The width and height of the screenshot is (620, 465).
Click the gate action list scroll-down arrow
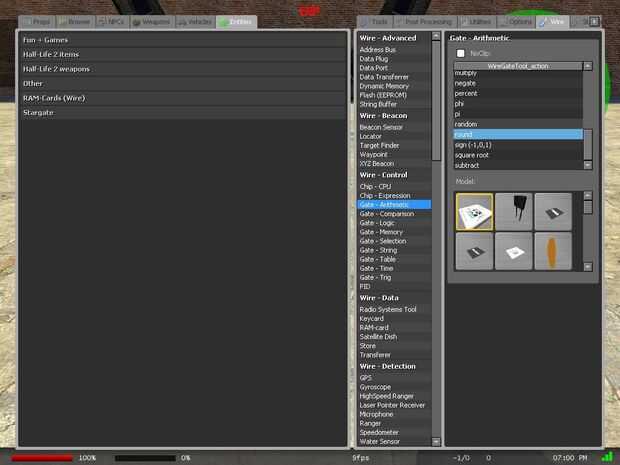coord(588,165)
